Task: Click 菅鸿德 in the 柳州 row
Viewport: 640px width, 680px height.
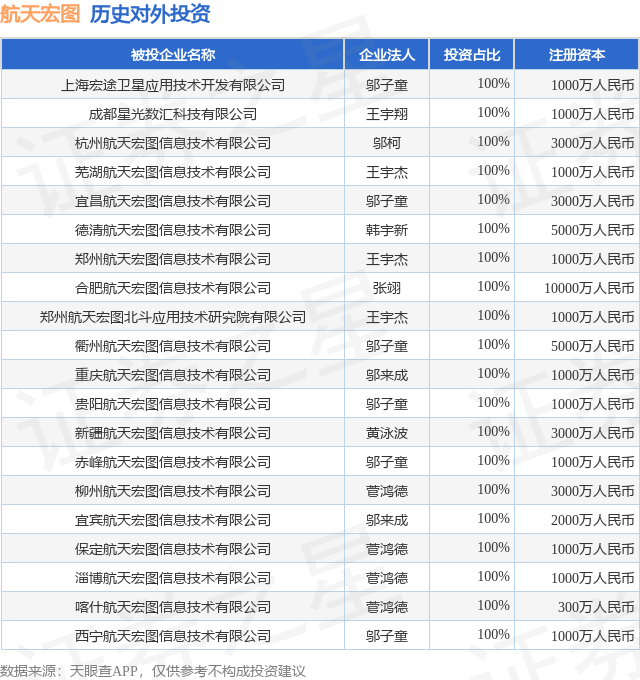Action: (387, 491)
